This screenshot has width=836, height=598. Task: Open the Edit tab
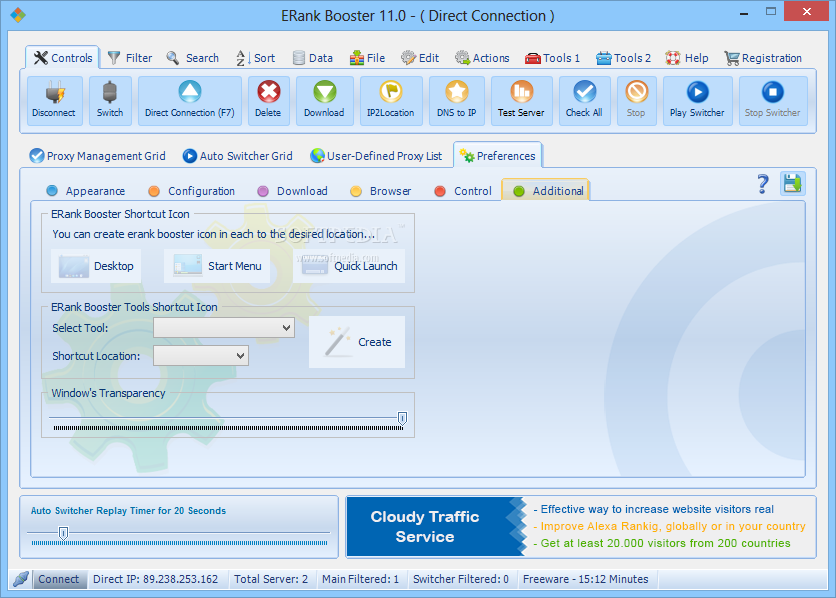[x=420, y=58]
